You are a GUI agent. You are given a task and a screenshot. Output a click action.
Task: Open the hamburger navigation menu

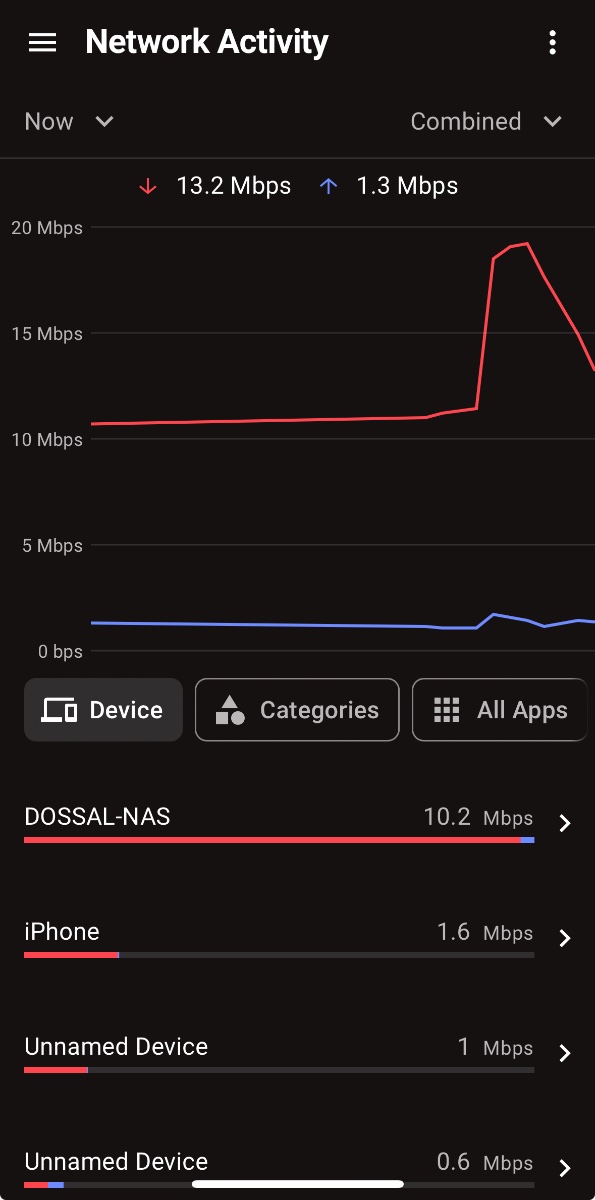42,42
